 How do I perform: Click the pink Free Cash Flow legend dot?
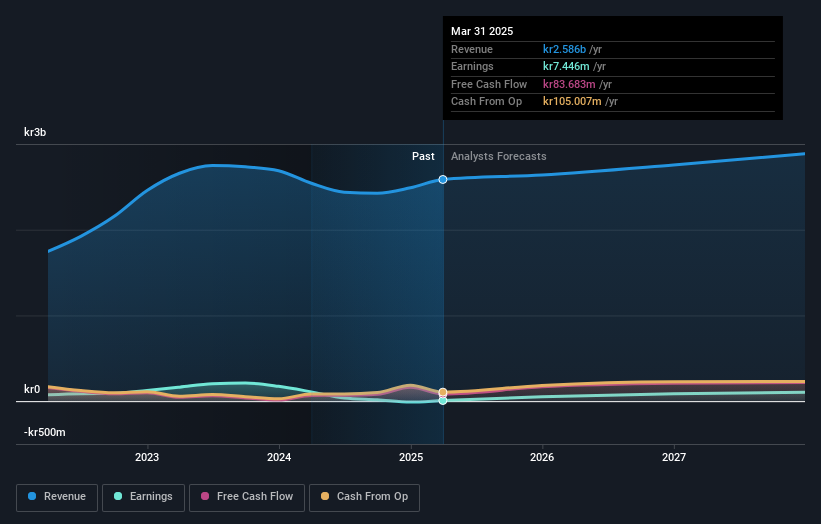point(205,496)
